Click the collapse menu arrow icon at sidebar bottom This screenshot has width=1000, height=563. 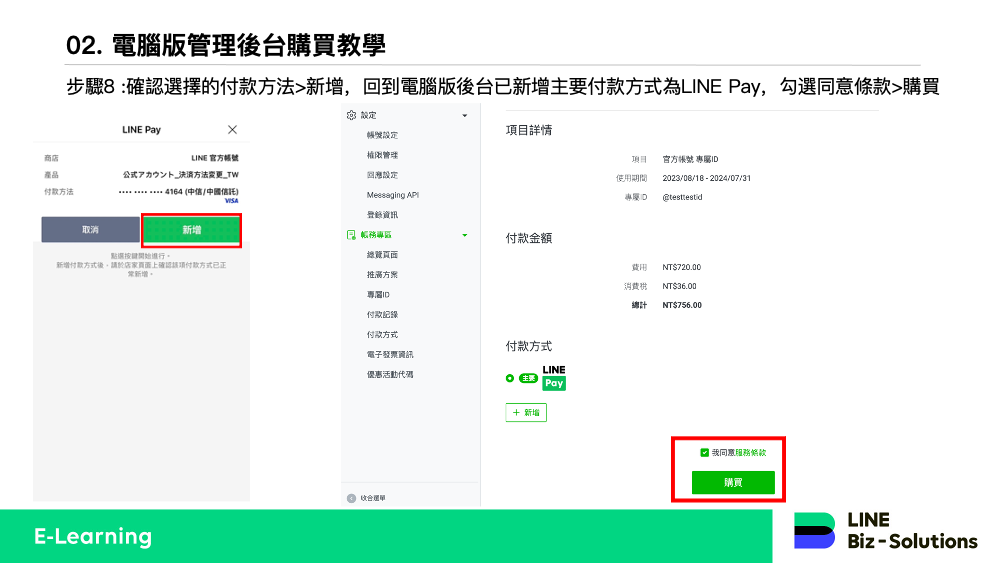pyautogui.click(x=351, y=497)
